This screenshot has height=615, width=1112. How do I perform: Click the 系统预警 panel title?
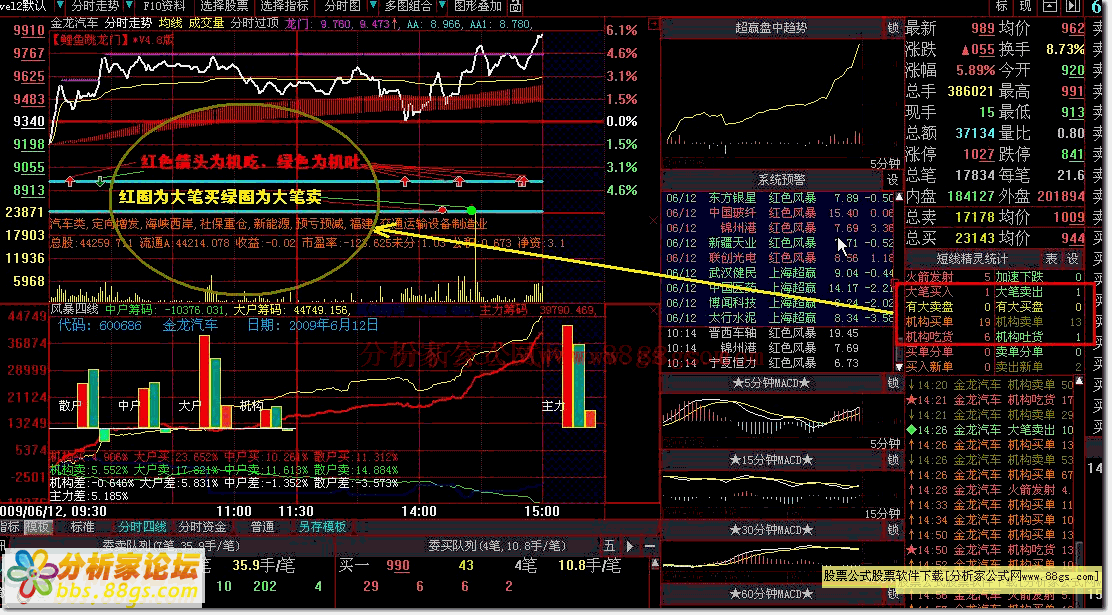click(x=782, y=179)
